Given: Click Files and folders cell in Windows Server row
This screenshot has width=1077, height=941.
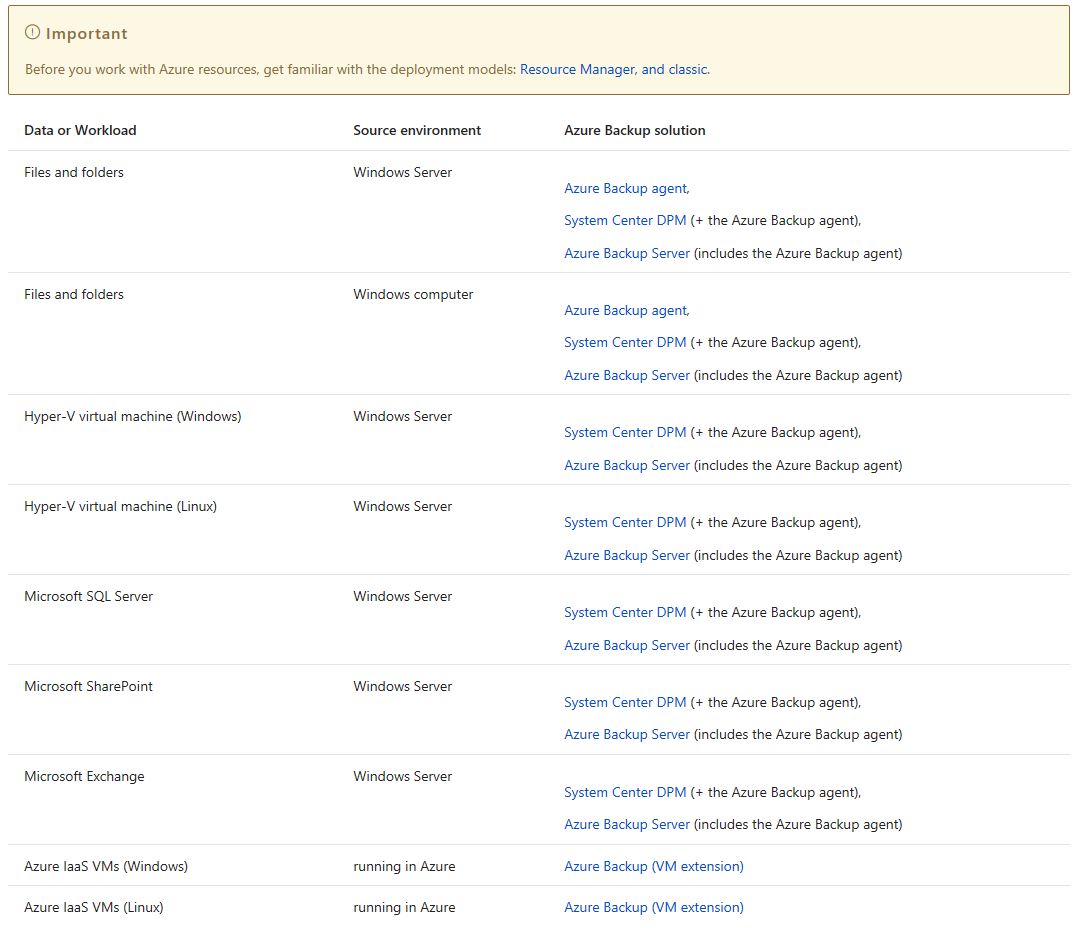Looking at the screenshot, I should tap(74, 172).
